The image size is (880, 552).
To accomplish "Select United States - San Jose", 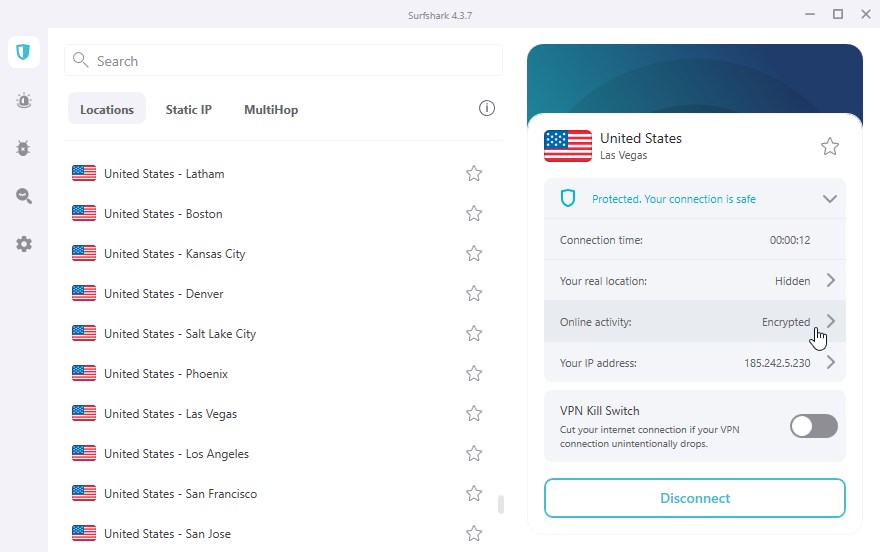I will point(283,533).
